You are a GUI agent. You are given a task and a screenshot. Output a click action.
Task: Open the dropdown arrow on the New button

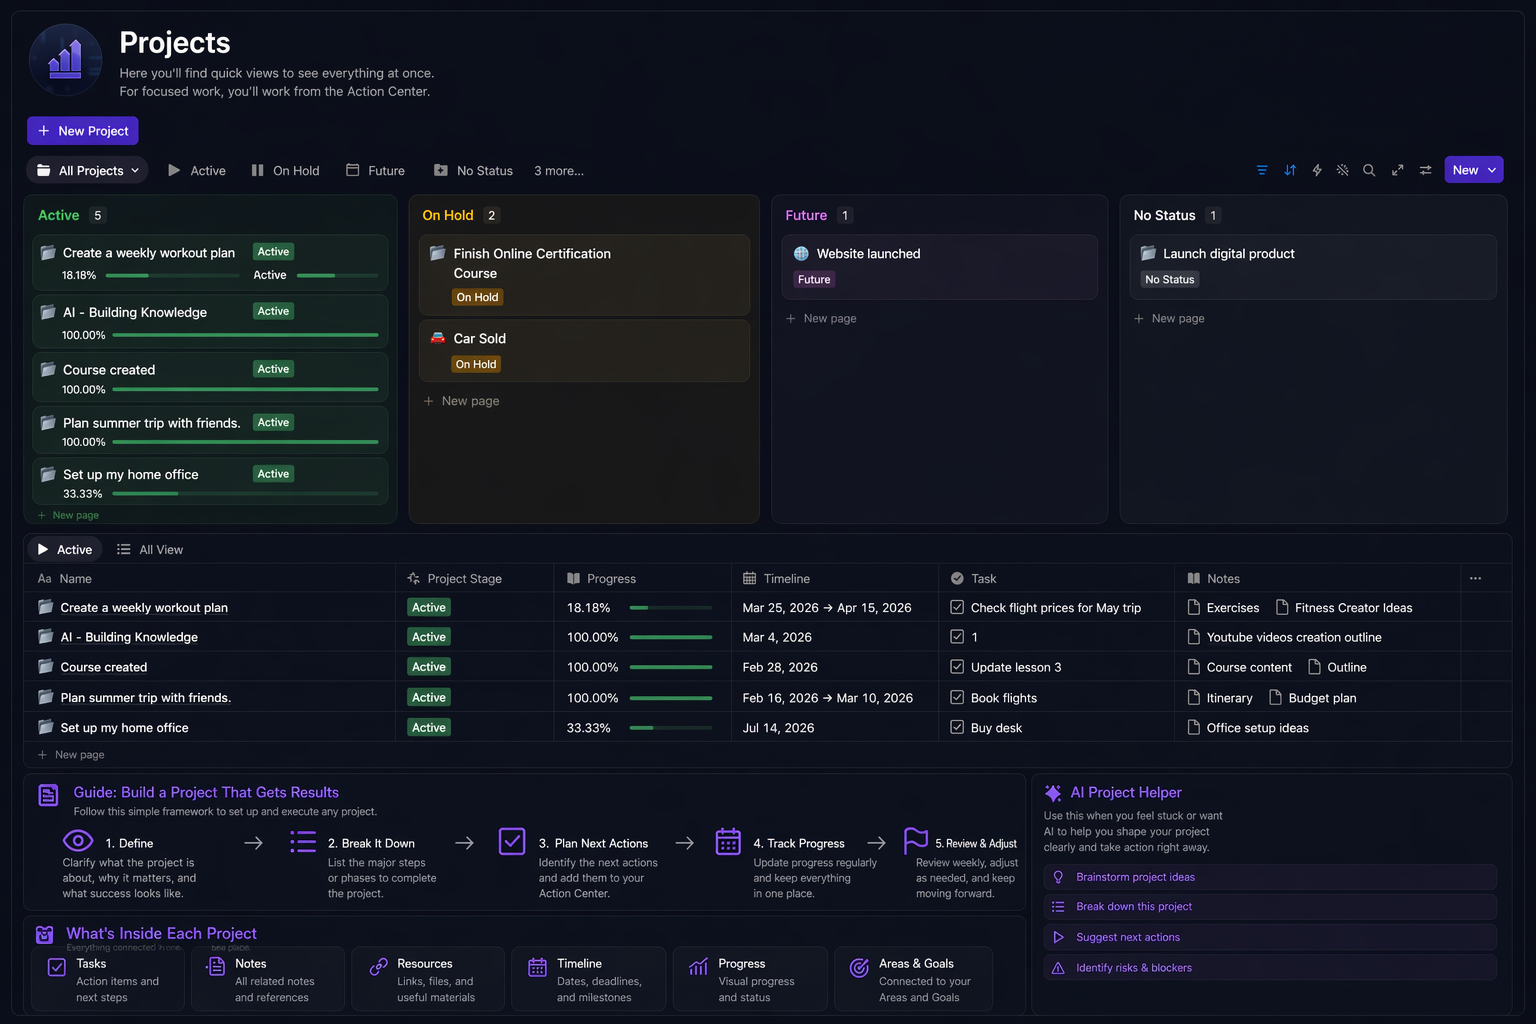click(1492, 170)
